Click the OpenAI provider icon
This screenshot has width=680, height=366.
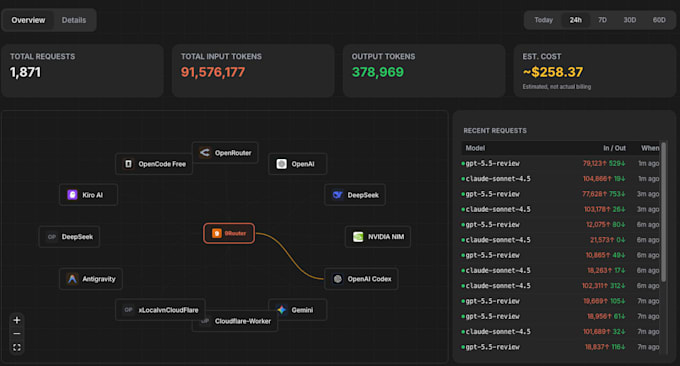pos(281,164)
